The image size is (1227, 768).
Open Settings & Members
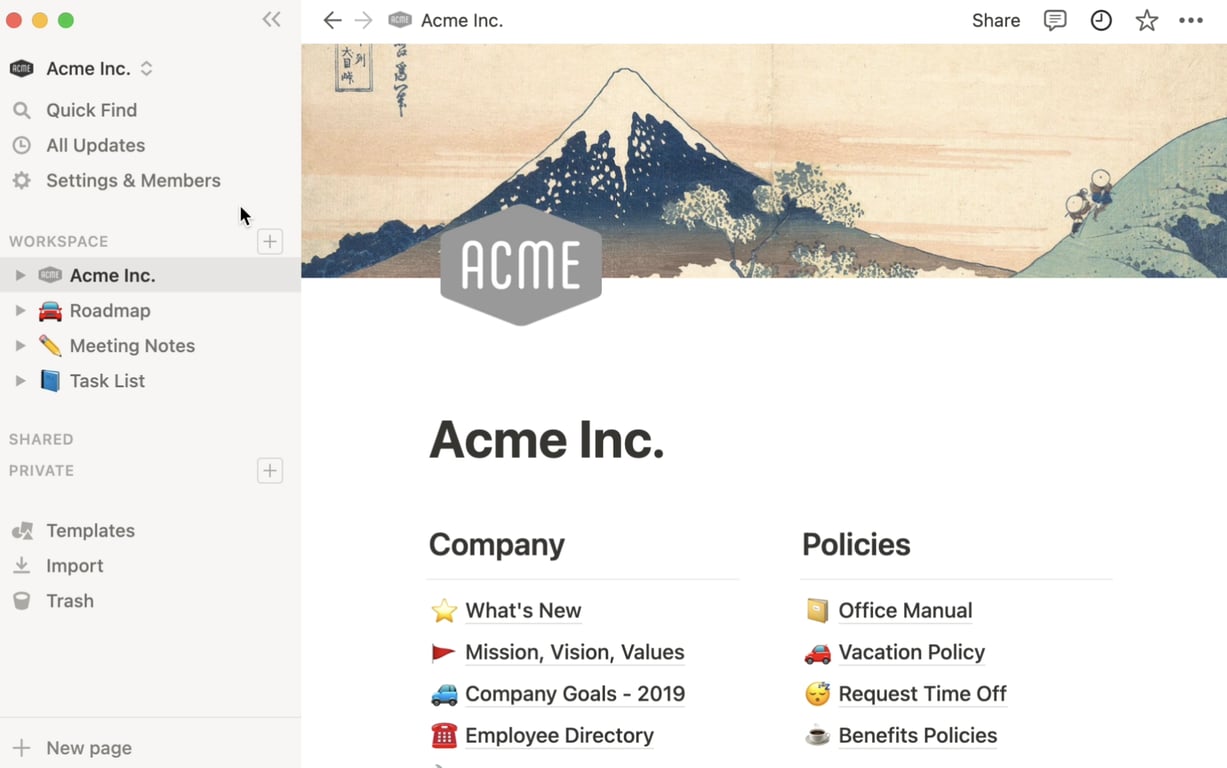tap(133, 181)
